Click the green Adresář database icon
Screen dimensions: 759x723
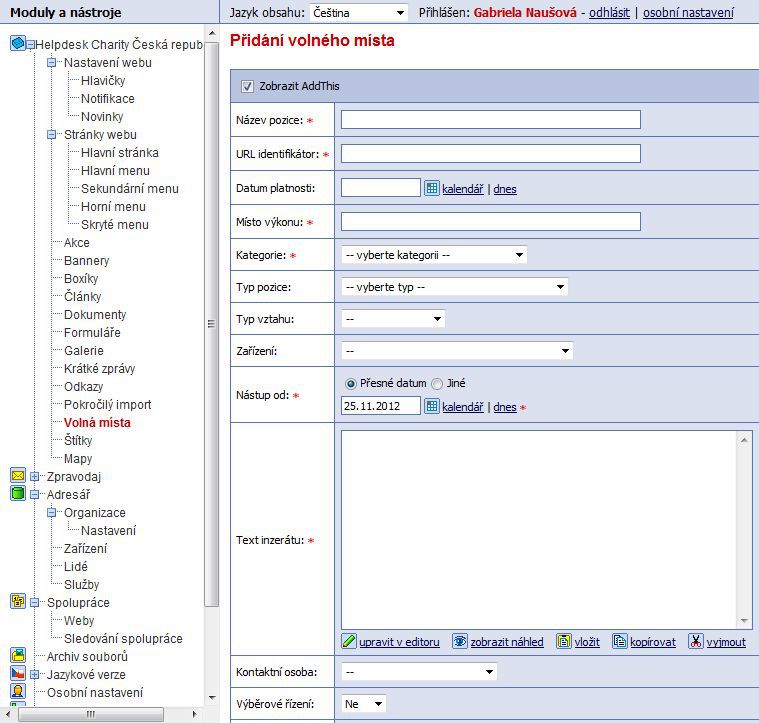click(18, 494)
